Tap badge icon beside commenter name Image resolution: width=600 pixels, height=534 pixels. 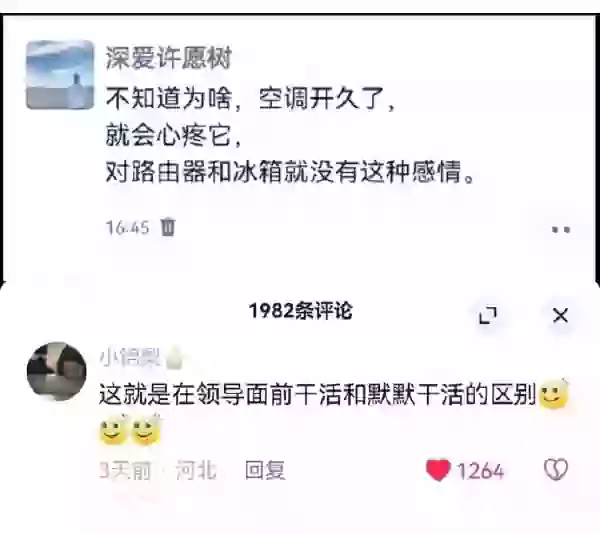click(x=174, y=358)
